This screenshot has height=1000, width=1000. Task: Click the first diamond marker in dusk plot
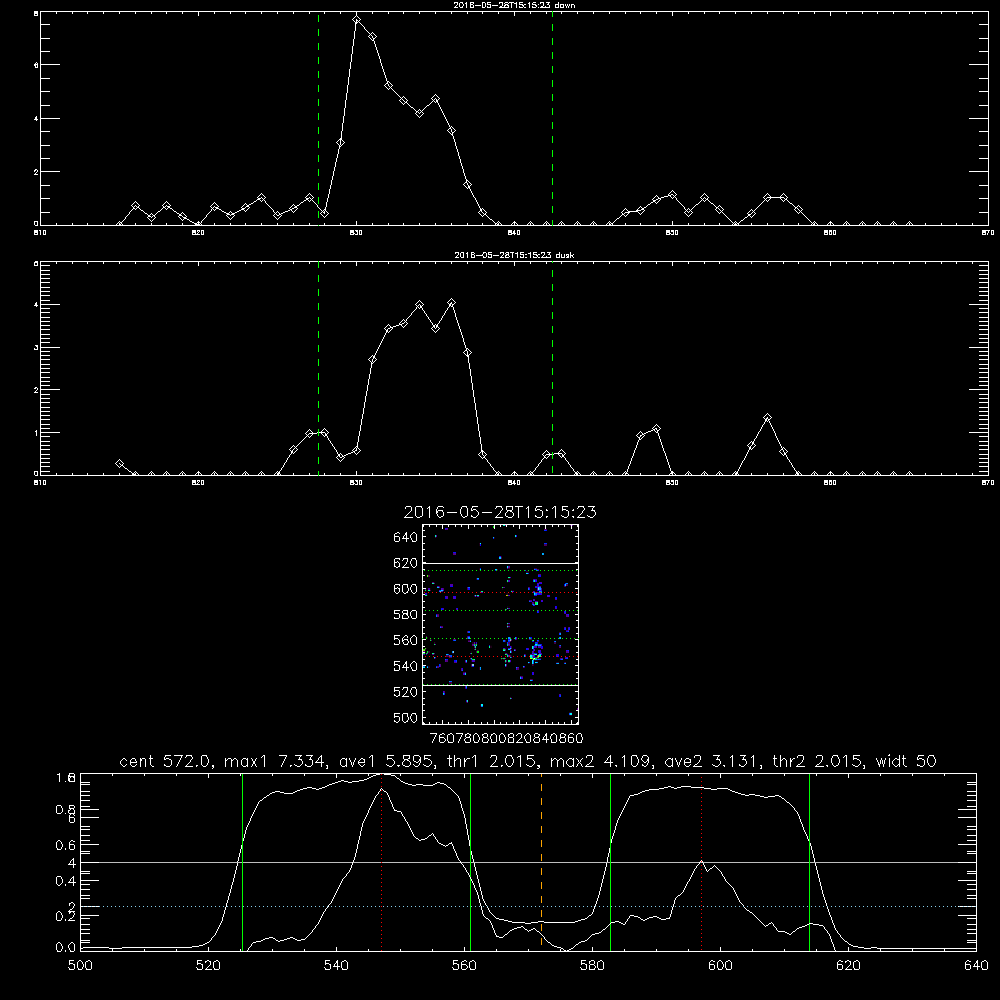pyautogui.click(x=119, y=464)
